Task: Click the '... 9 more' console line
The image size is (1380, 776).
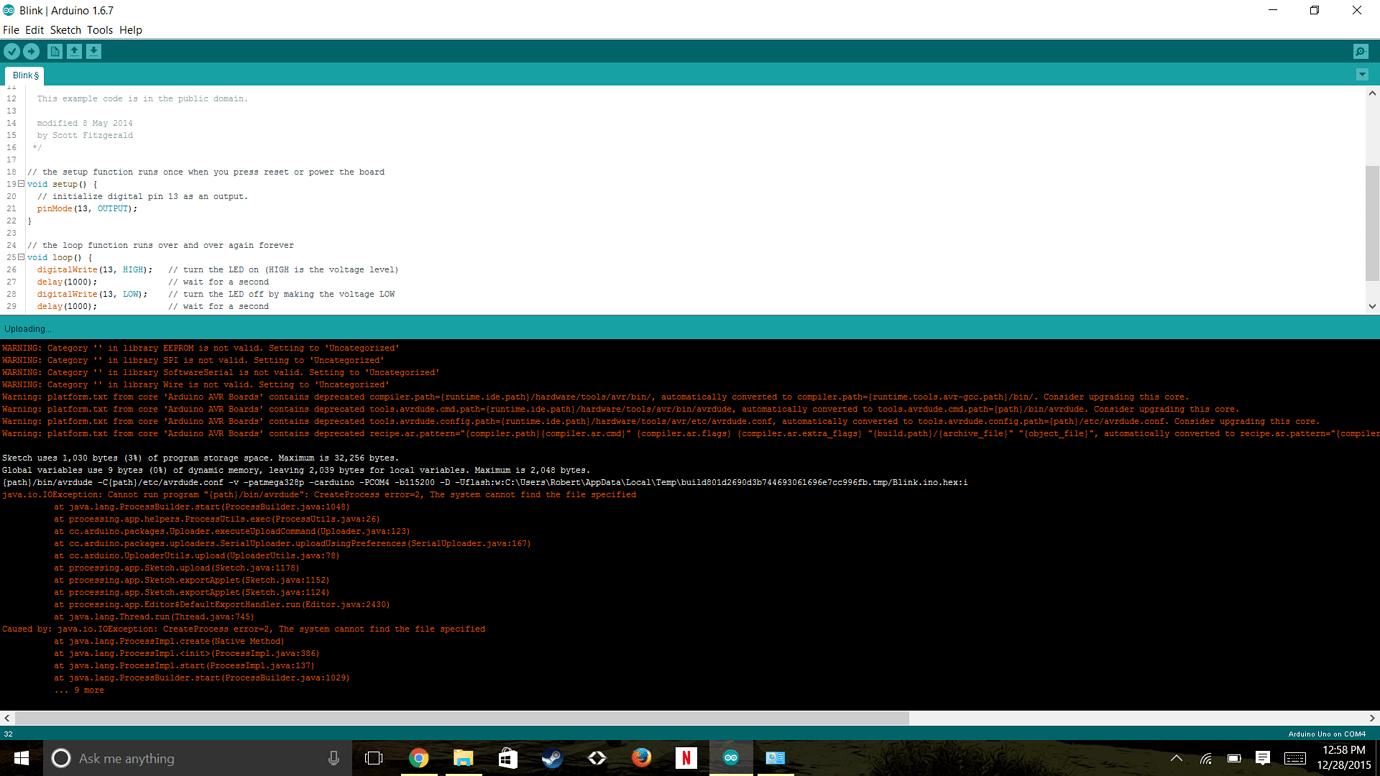Action: tap(79, 690)
